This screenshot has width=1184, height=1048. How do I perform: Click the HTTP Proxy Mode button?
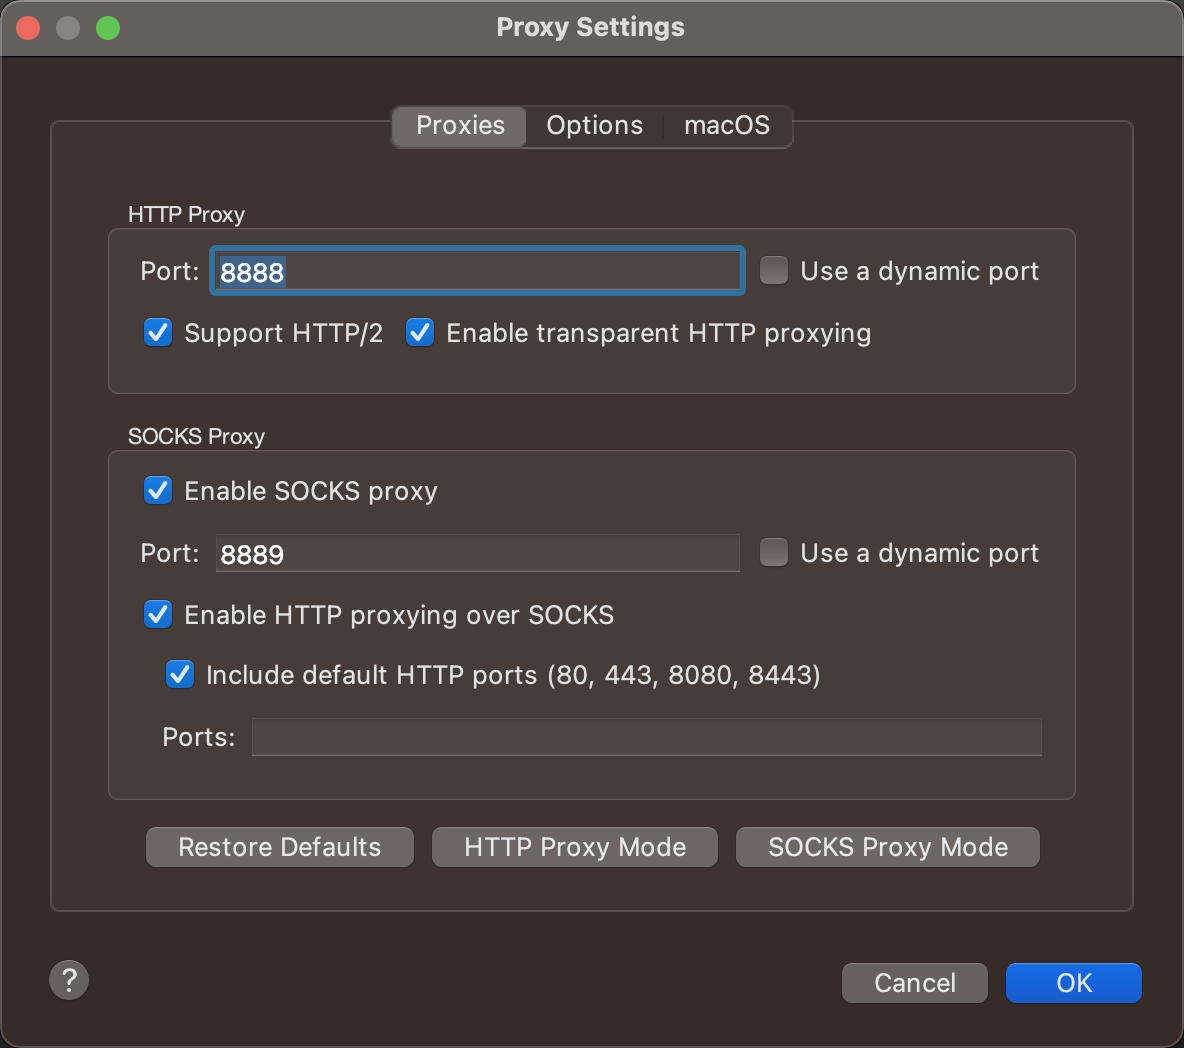(575, 847)
